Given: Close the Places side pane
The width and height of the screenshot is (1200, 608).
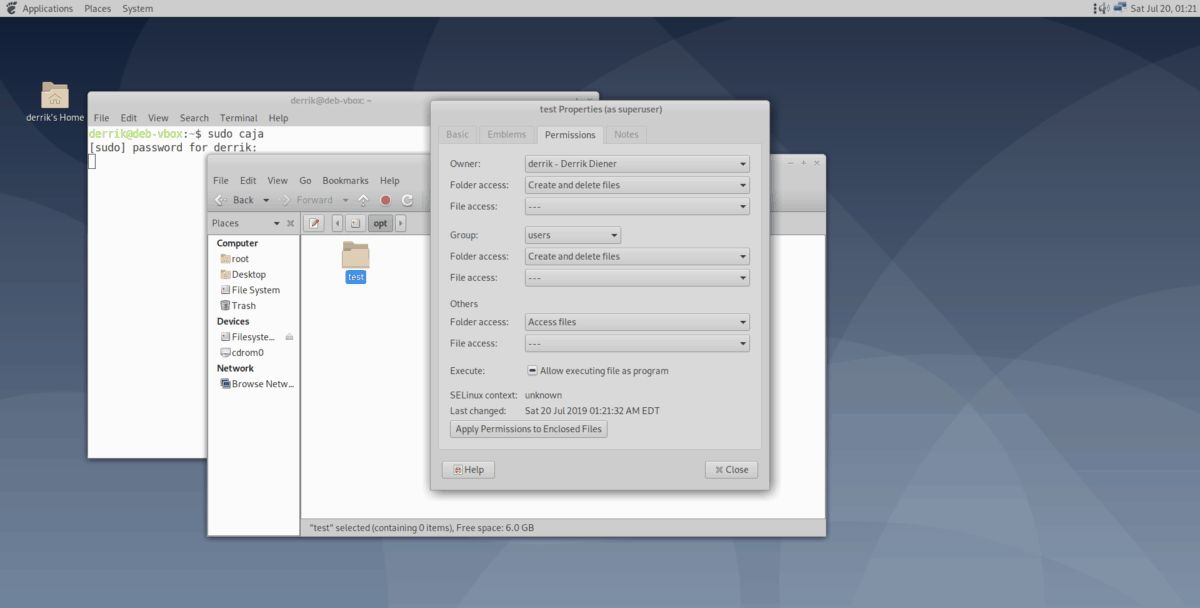Looking at the screenshot, I should point(291,223).
